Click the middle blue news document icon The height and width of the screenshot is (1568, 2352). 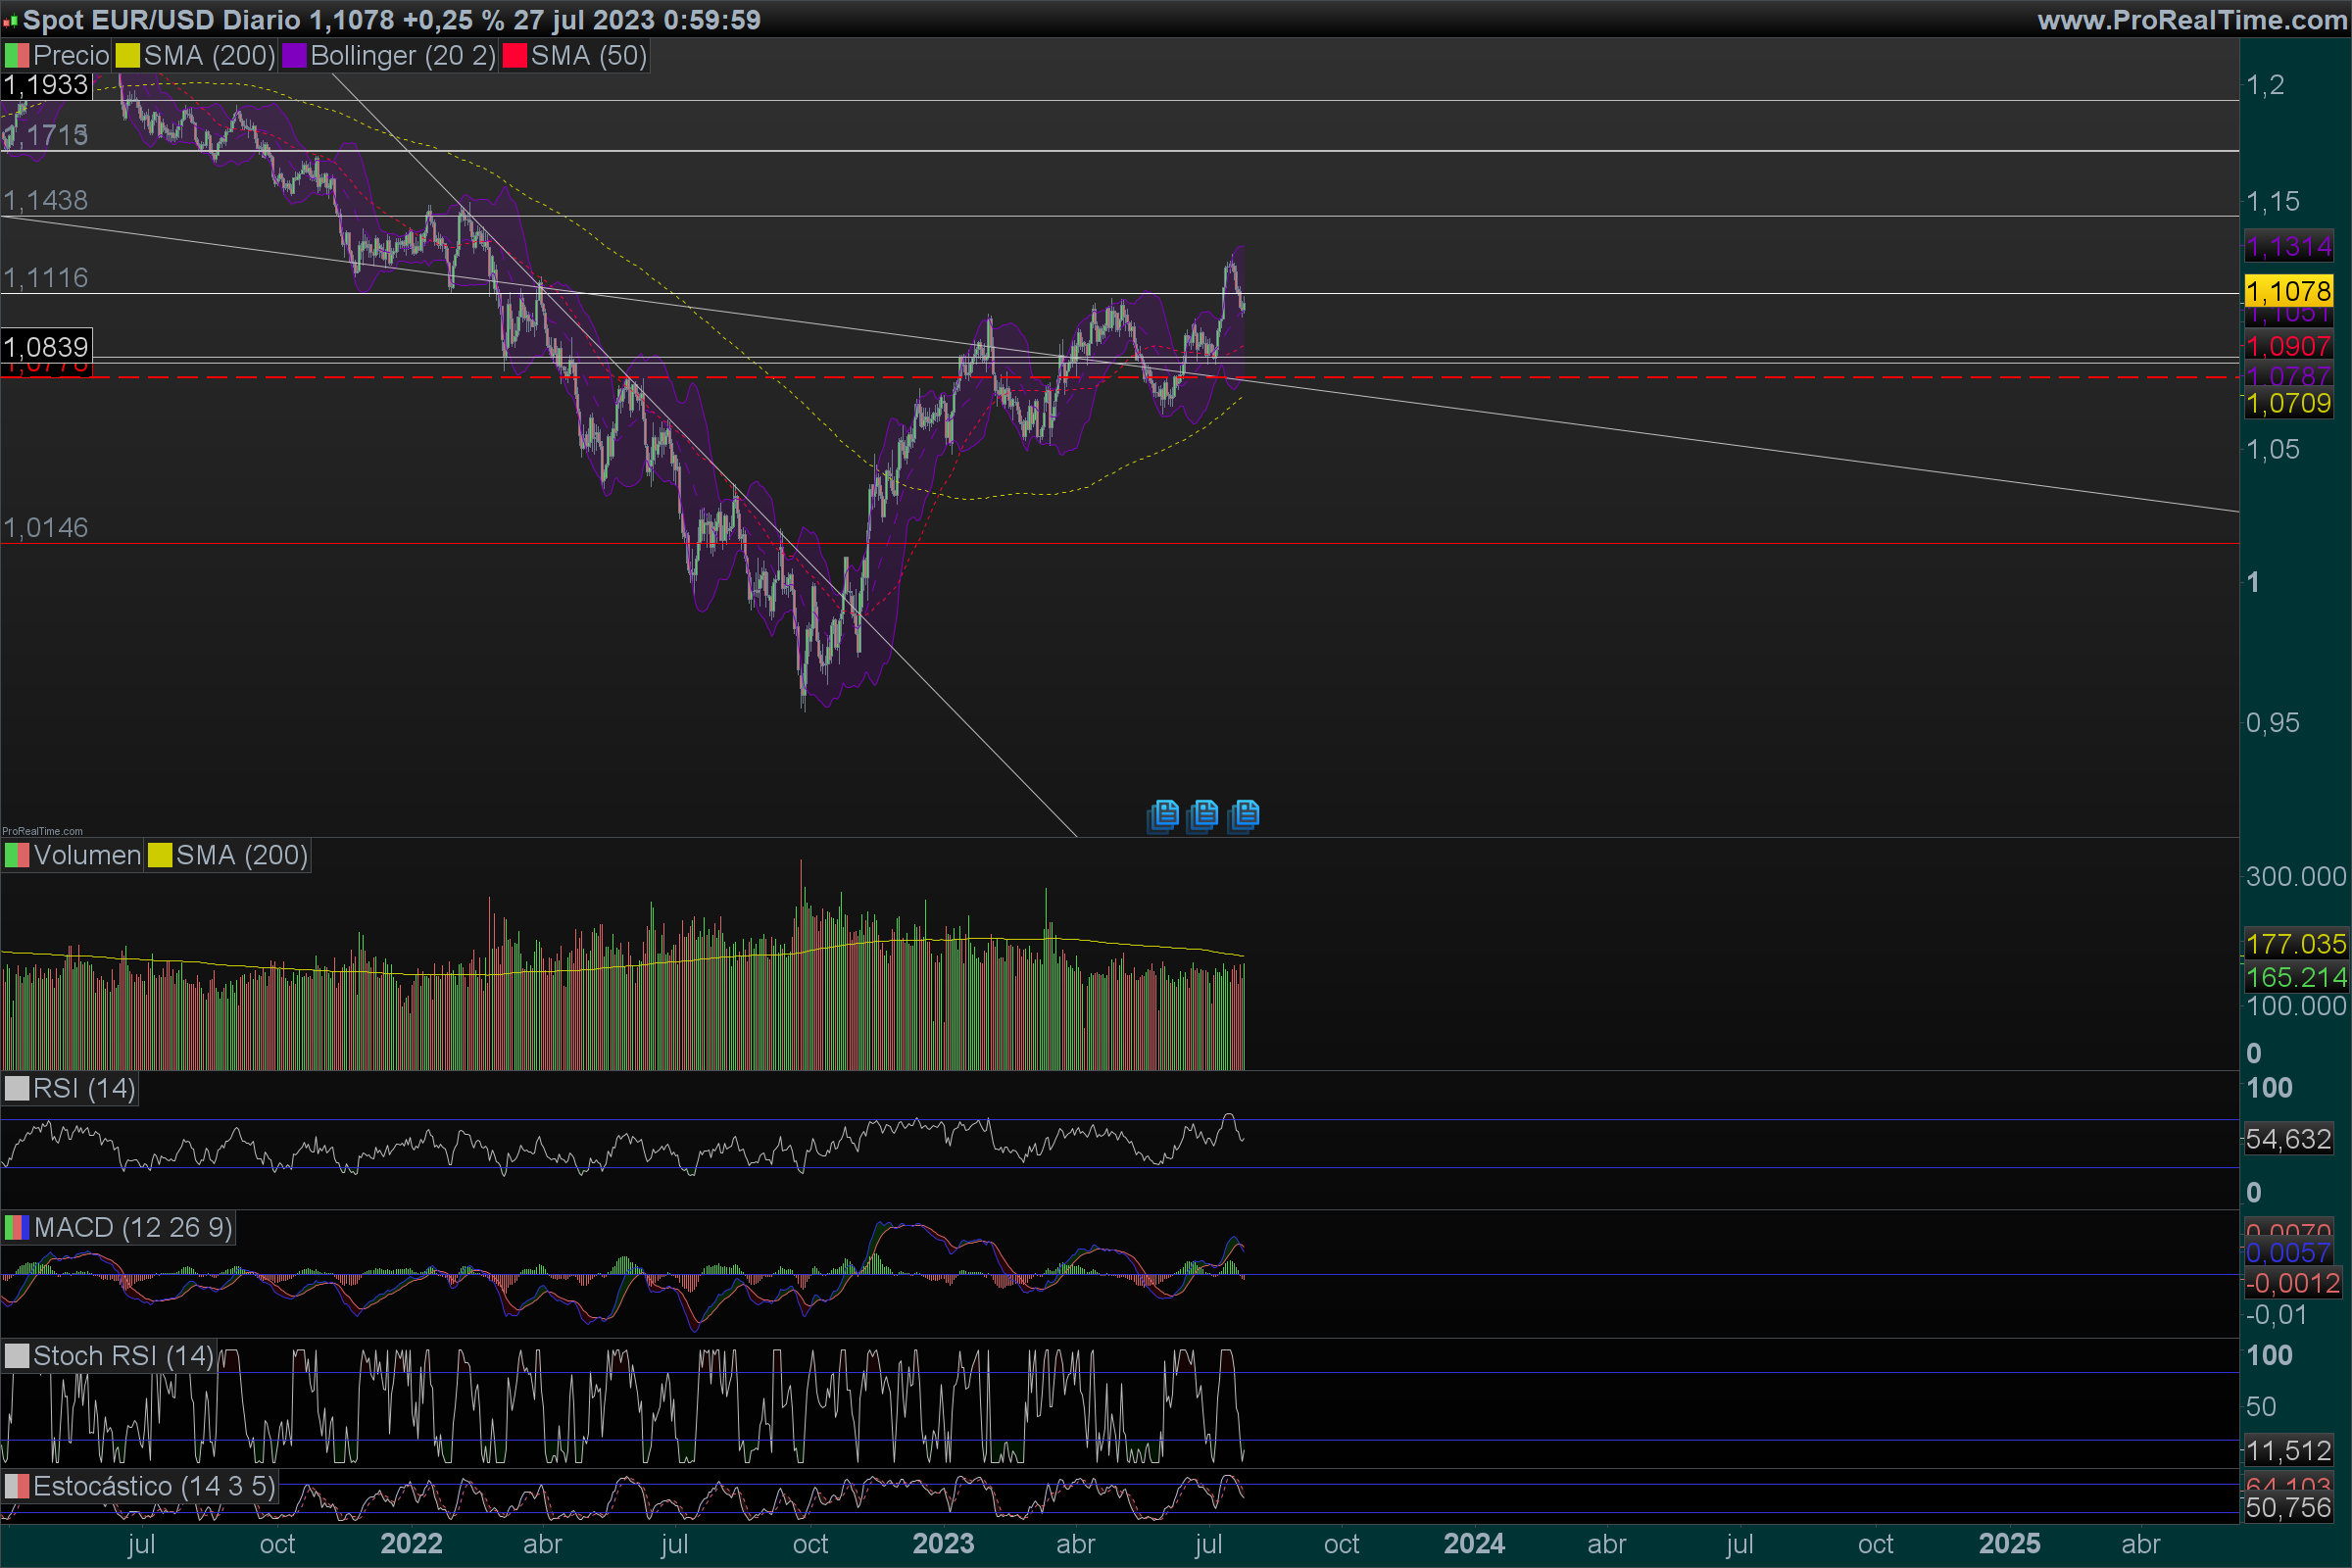point(1203,815)
